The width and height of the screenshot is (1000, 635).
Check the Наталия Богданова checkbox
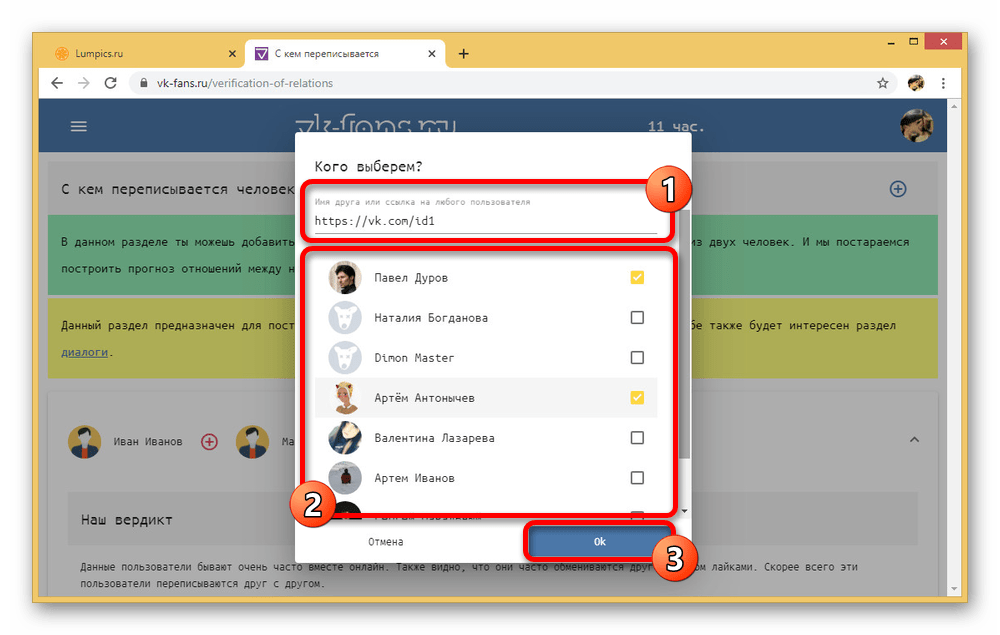coord(637,318)
